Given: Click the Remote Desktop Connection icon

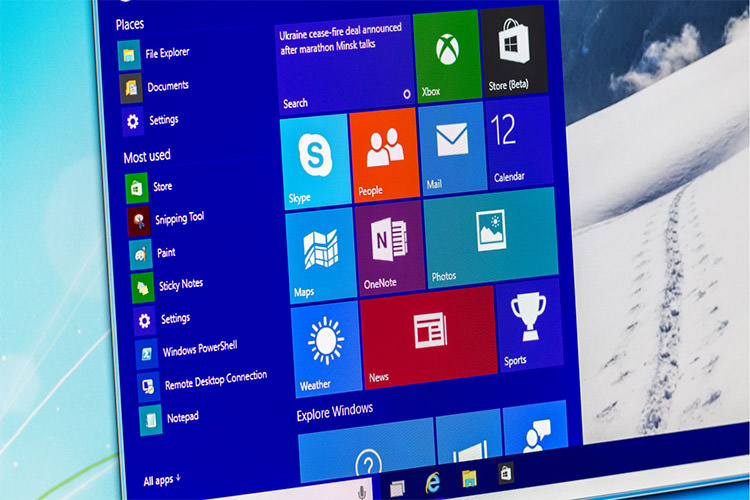Looking at the screenshot, I should [x=149, y=387].
